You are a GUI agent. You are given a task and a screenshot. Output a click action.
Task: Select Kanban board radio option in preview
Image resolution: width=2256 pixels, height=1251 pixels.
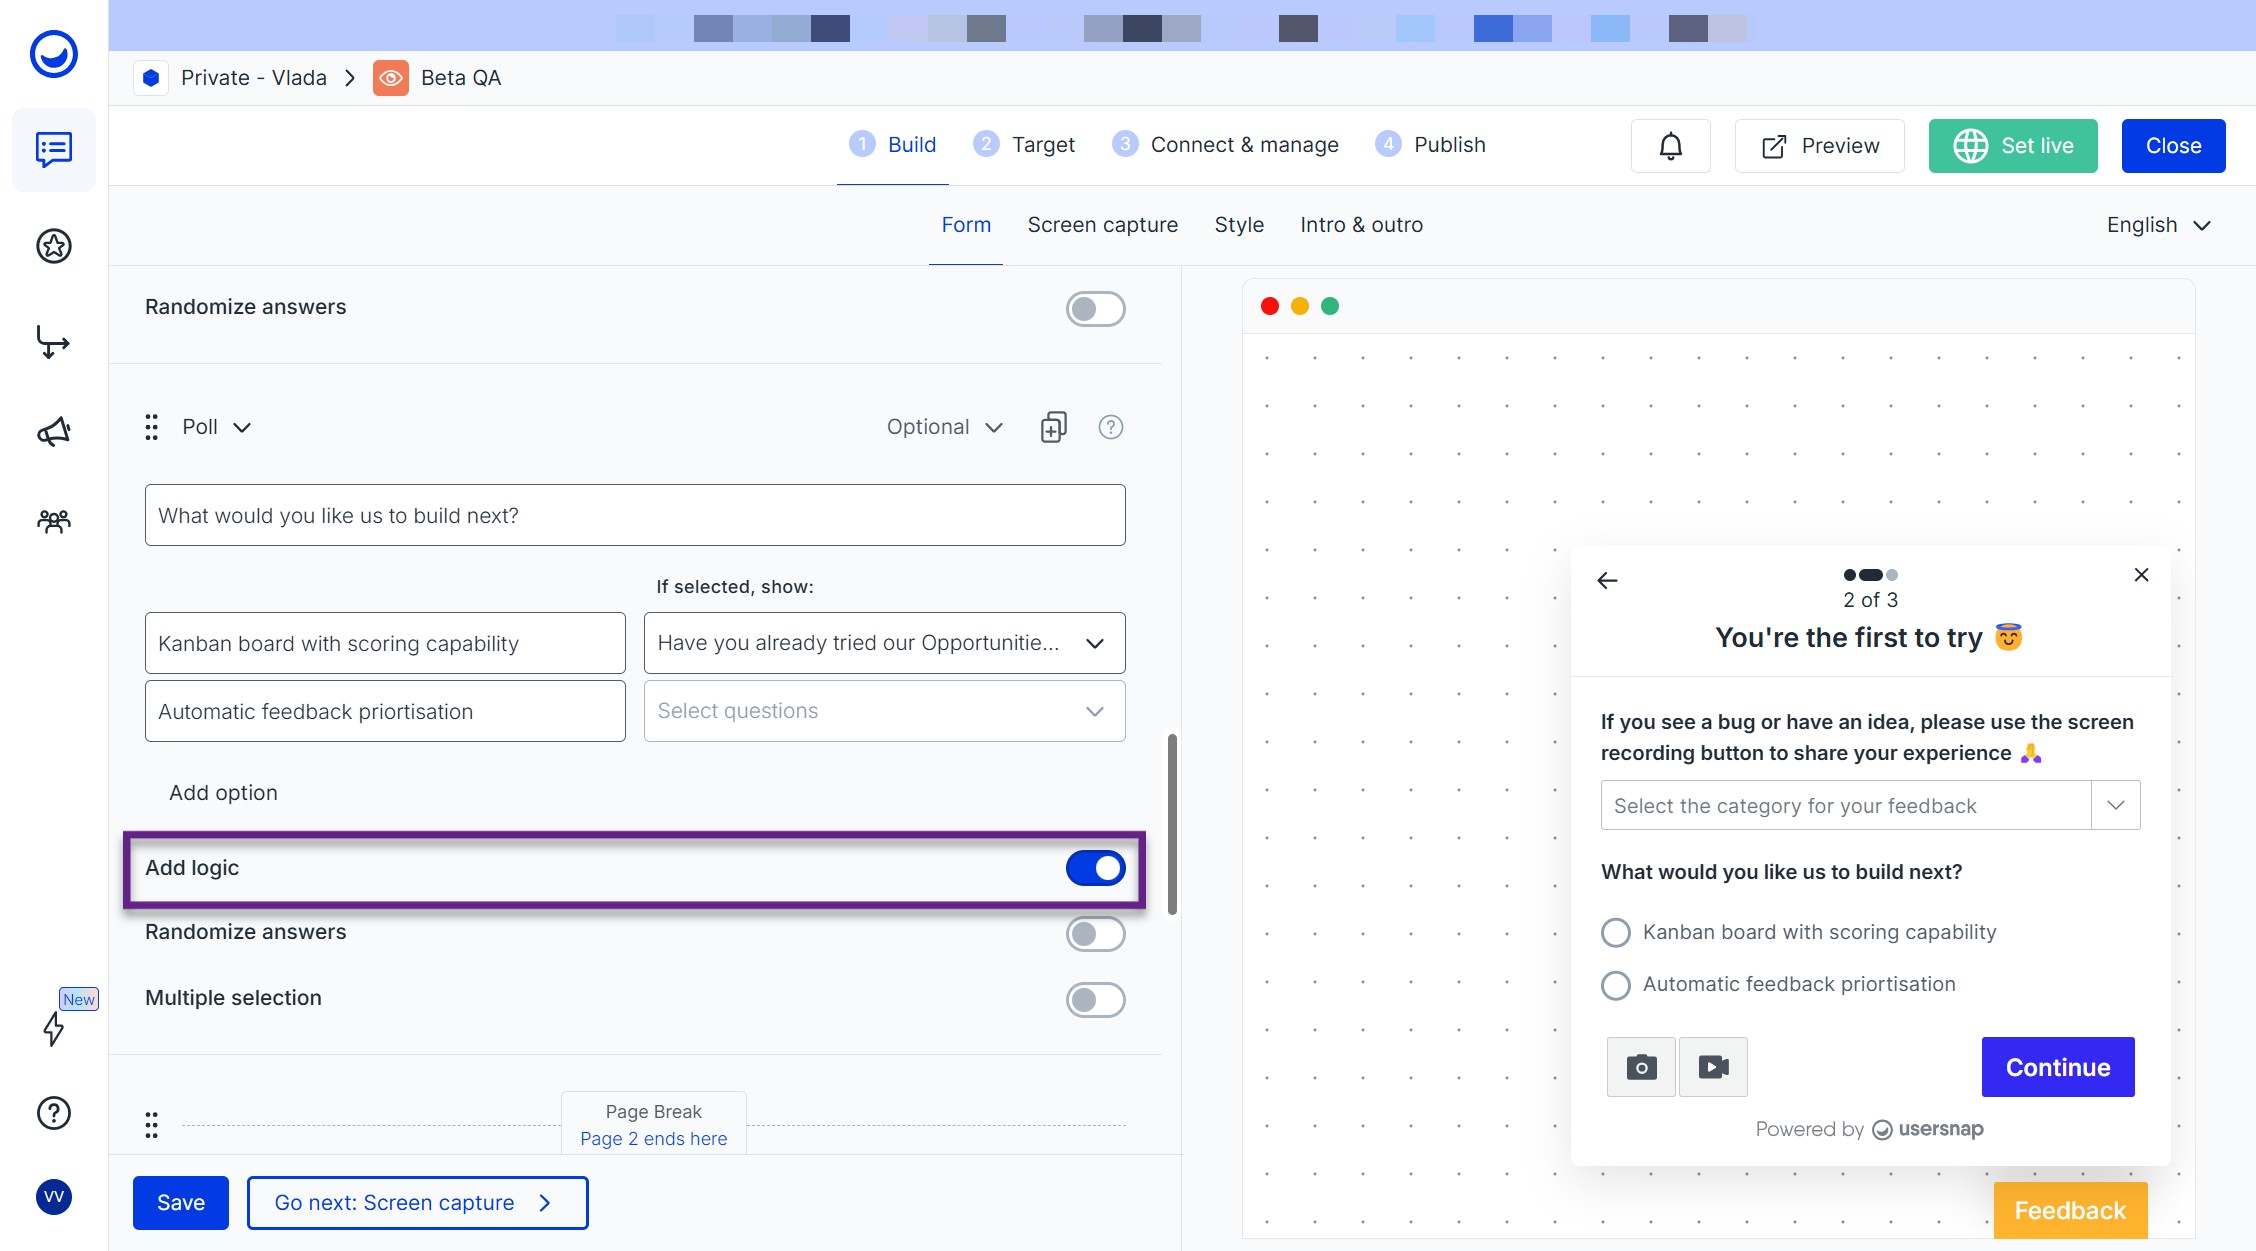[1615, 932]
